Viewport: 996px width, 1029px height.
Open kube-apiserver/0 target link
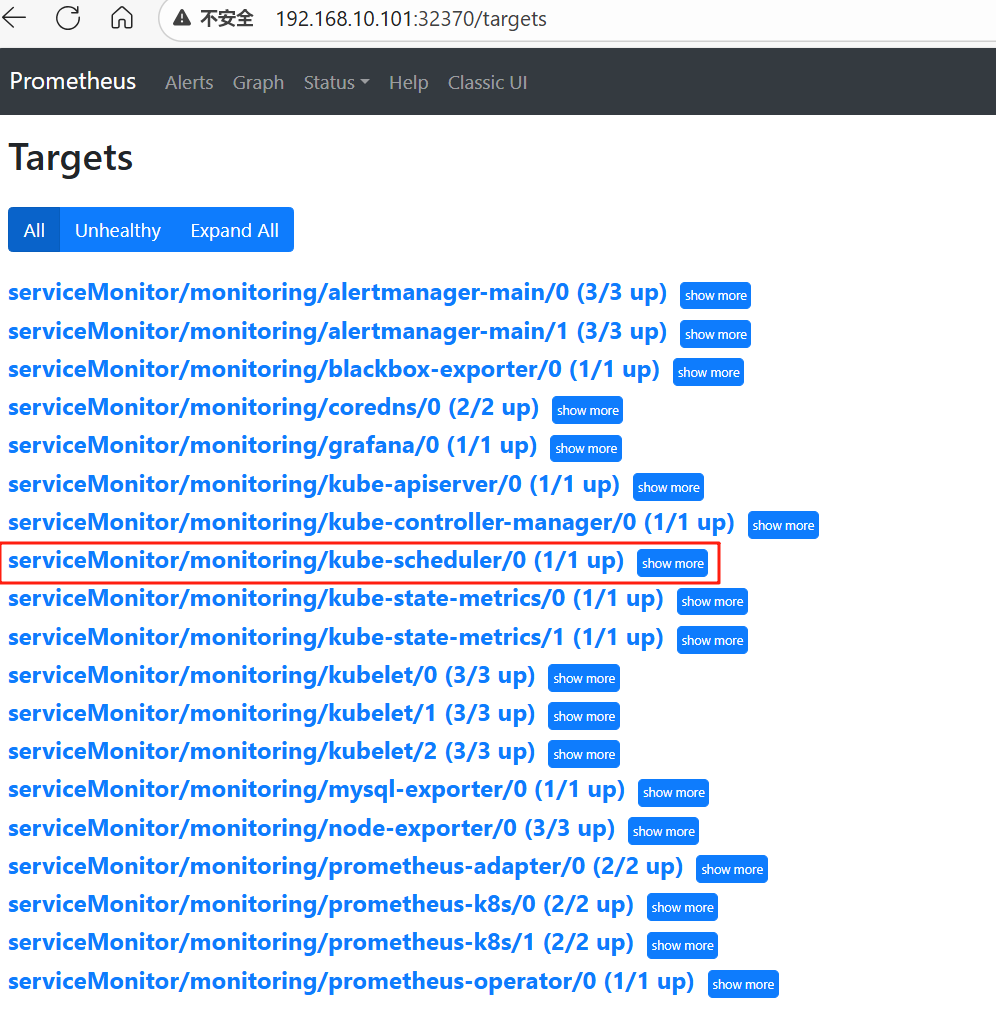pos(314,484)
